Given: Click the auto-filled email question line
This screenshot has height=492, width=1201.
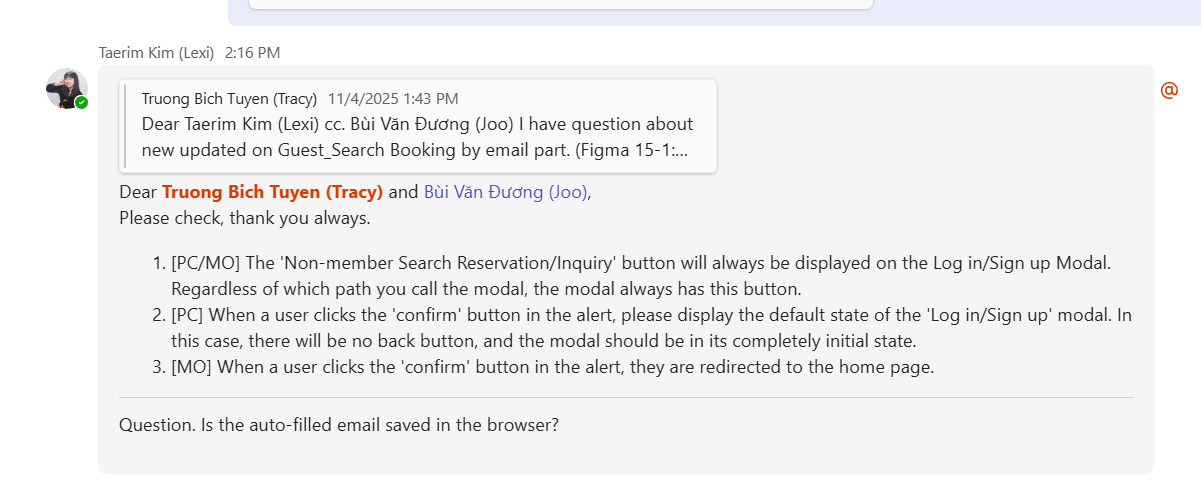Looking at the screenshot, I should pos(338,424).
